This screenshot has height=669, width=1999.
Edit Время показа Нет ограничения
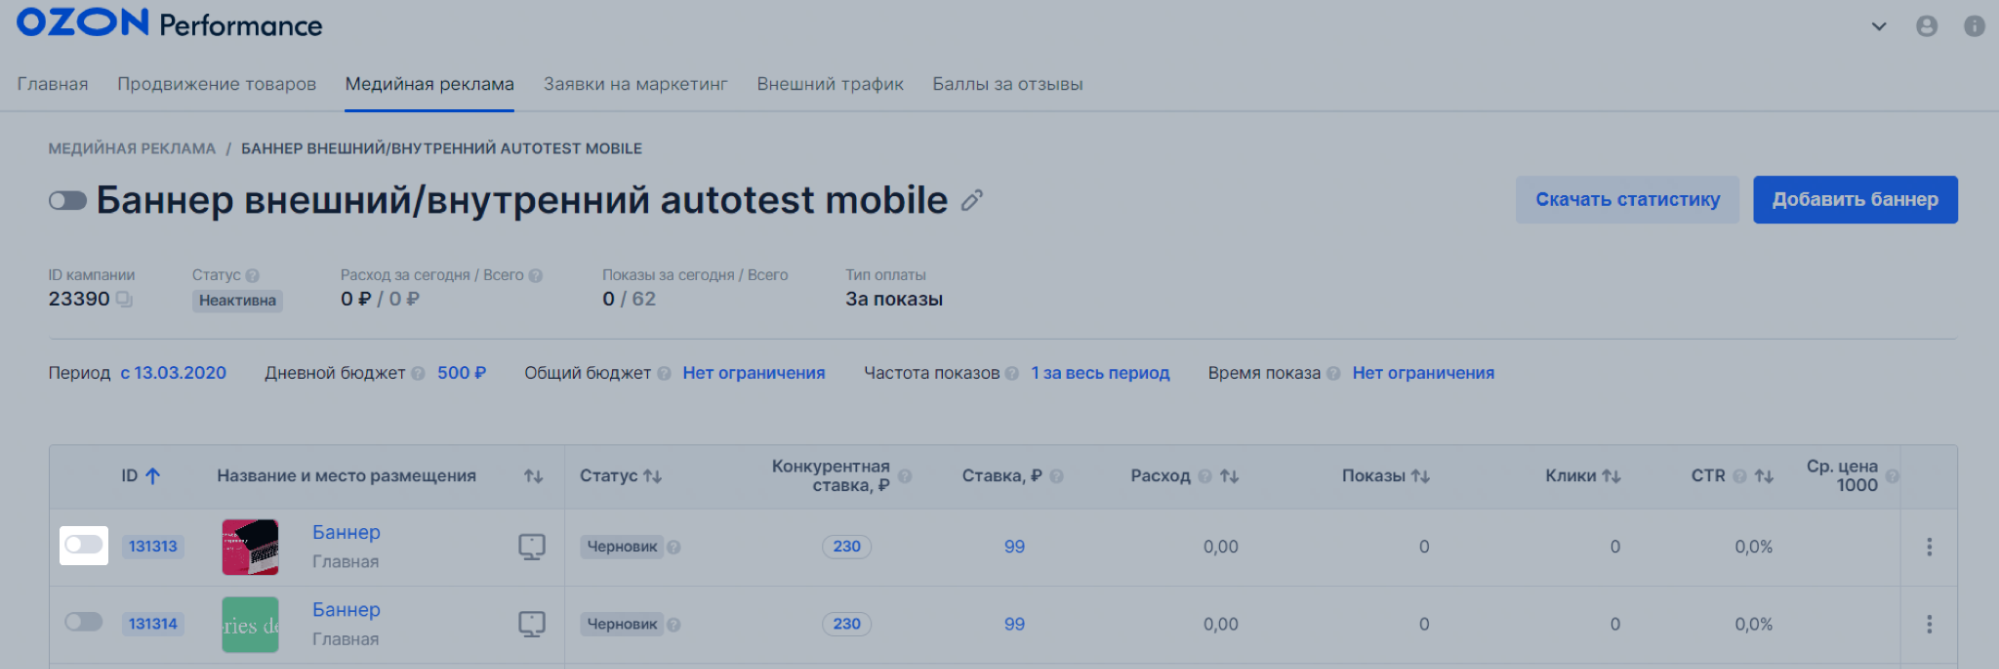coord(1423,373)
